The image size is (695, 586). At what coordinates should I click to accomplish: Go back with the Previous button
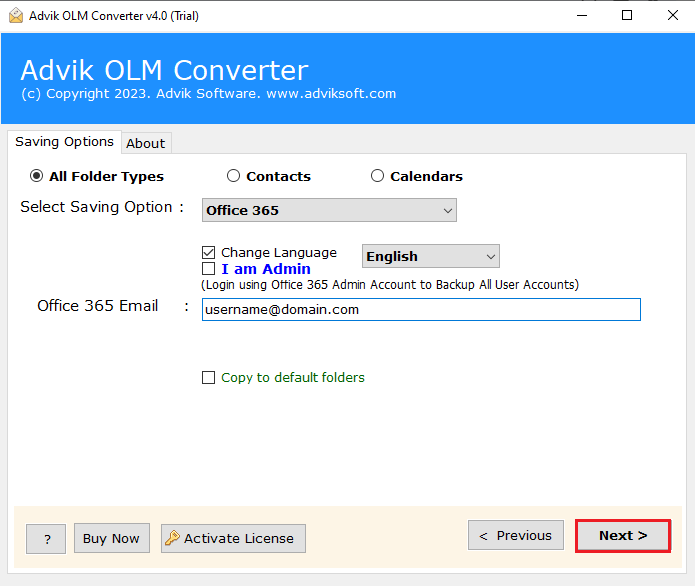(516, 535)
